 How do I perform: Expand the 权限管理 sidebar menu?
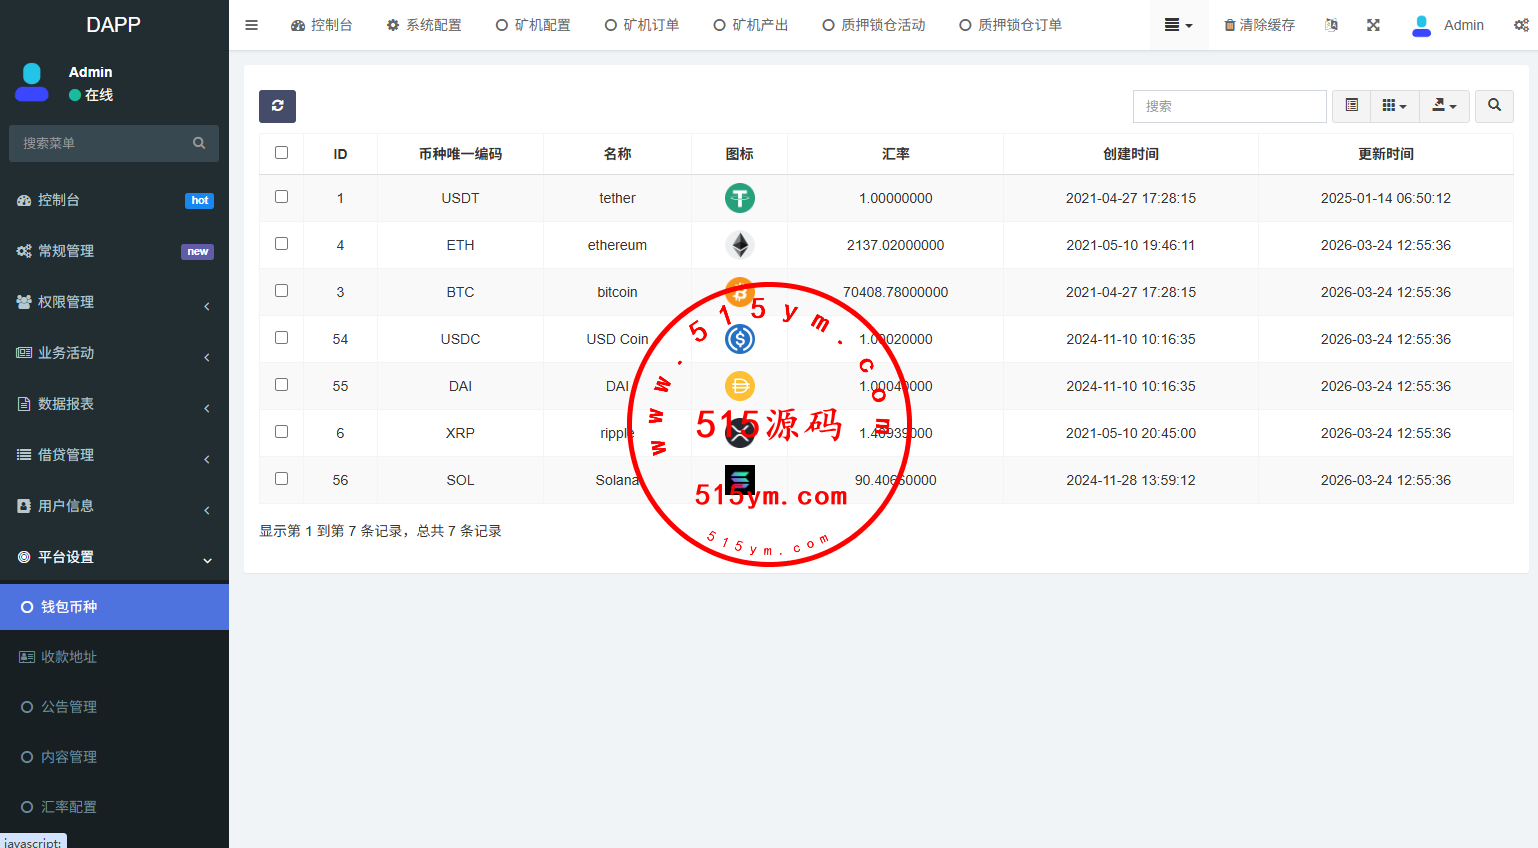pos(114,302)
